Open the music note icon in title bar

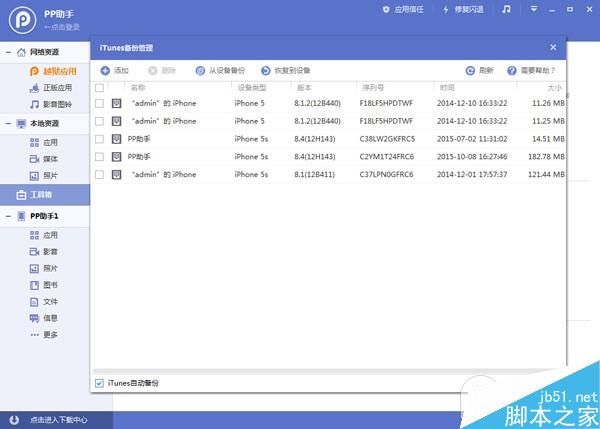506,9
